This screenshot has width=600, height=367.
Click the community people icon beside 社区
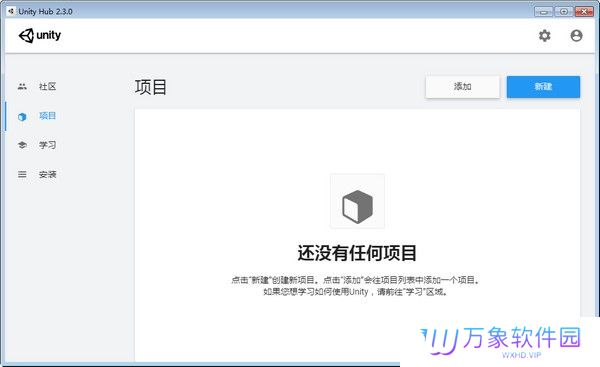tap(22, 86)
